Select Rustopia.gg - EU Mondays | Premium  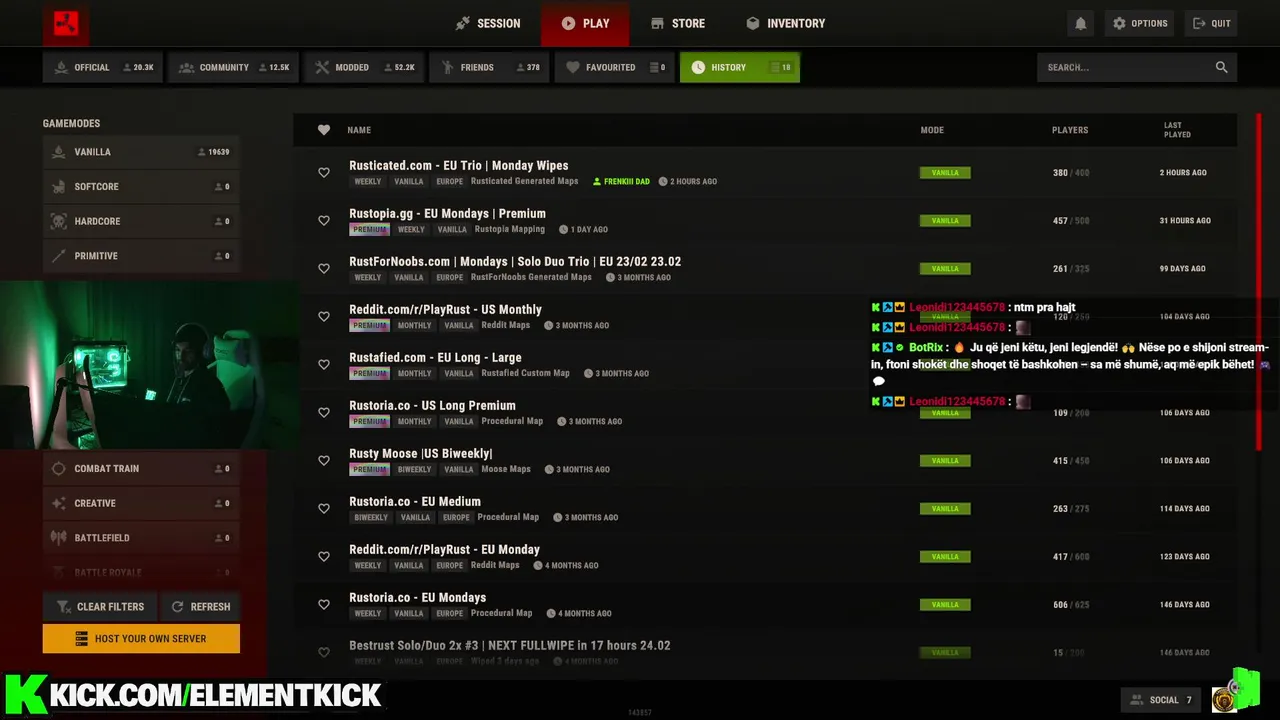(x=447, y=214)
